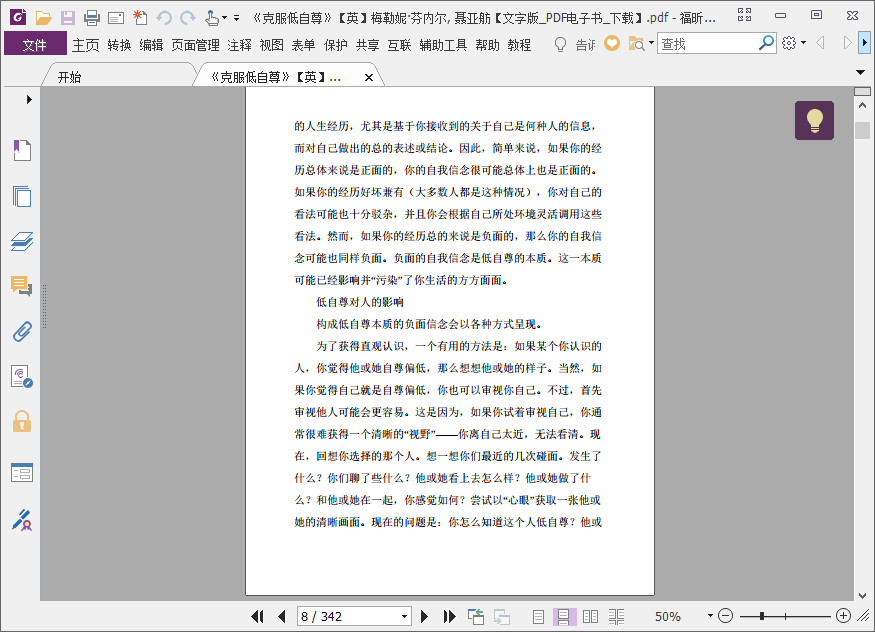This screenshot has height=632, width=875.
Task: Click in the 查找 search field
Action: 708,43
